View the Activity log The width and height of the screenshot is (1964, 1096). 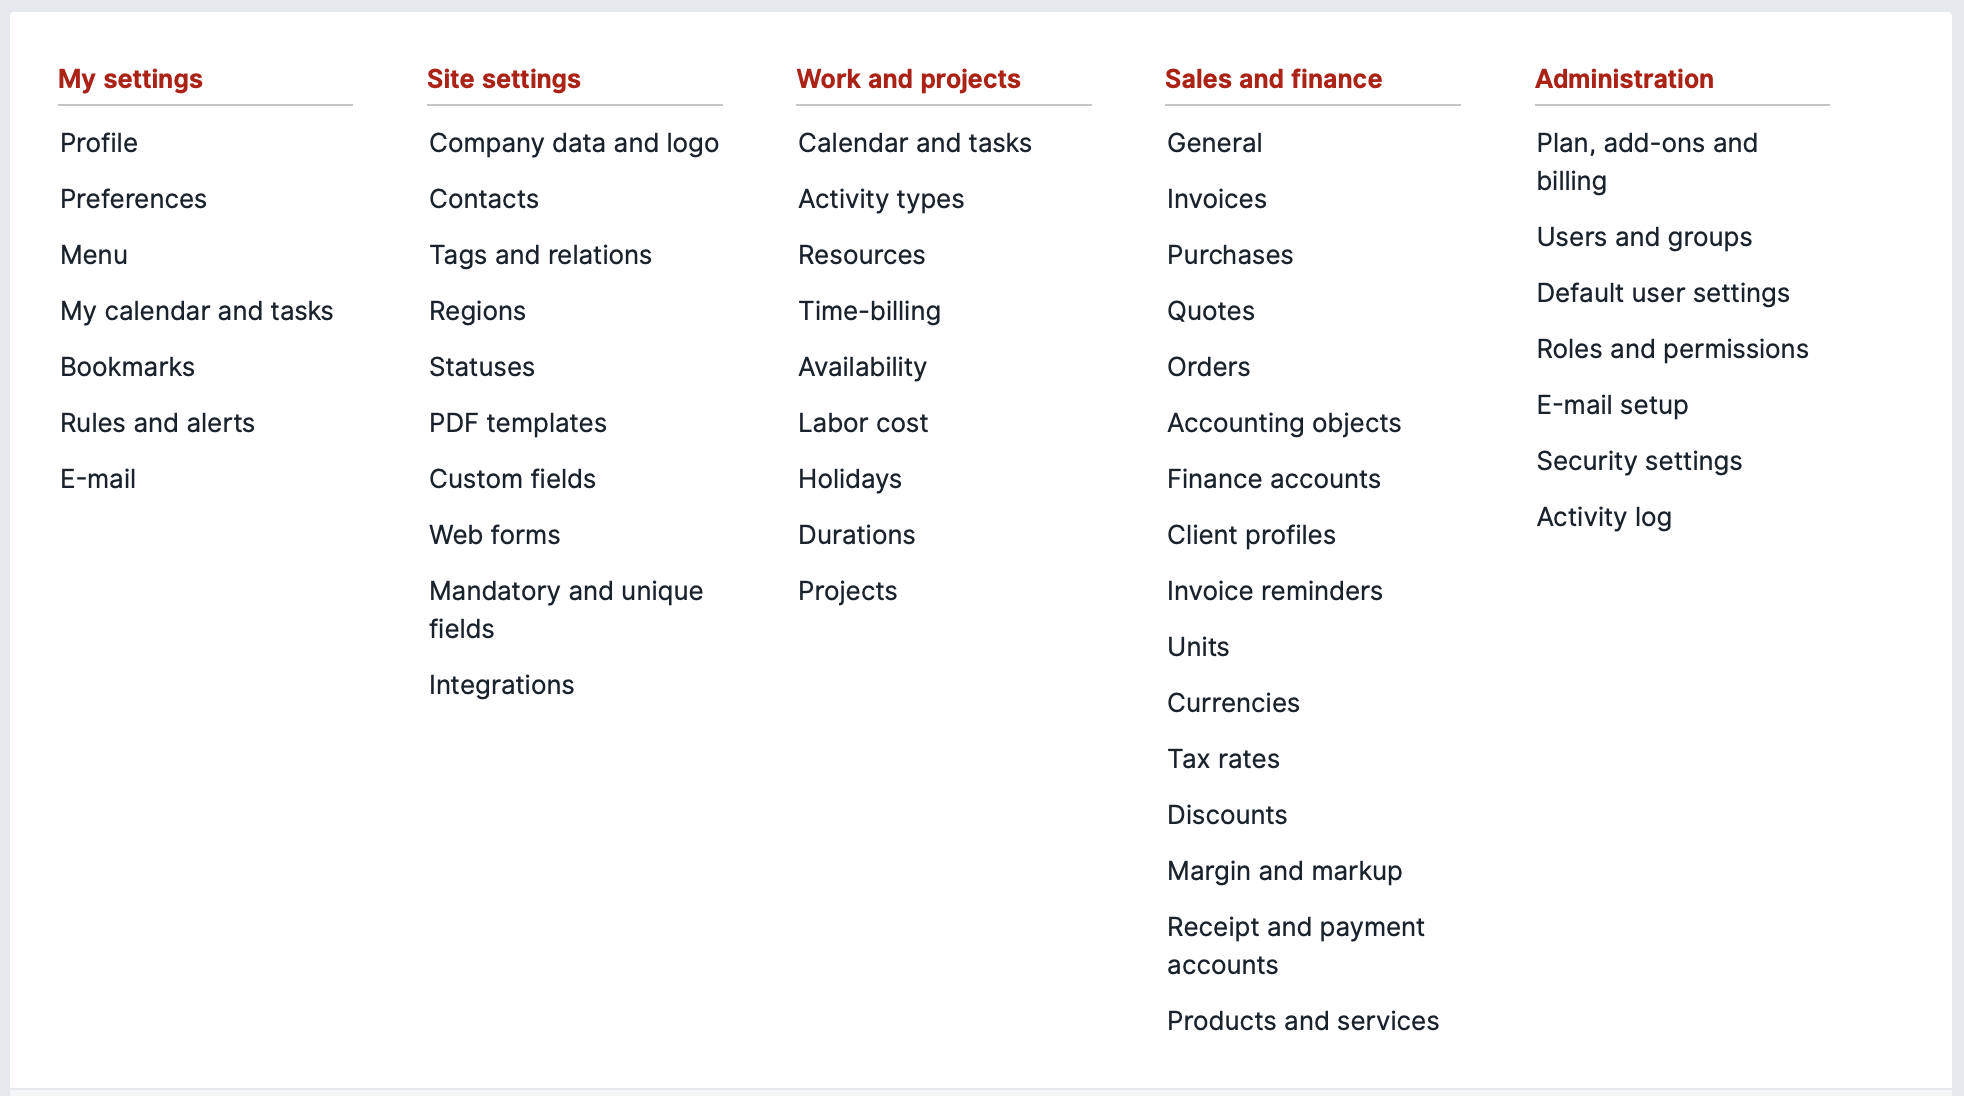(1604, 517)
